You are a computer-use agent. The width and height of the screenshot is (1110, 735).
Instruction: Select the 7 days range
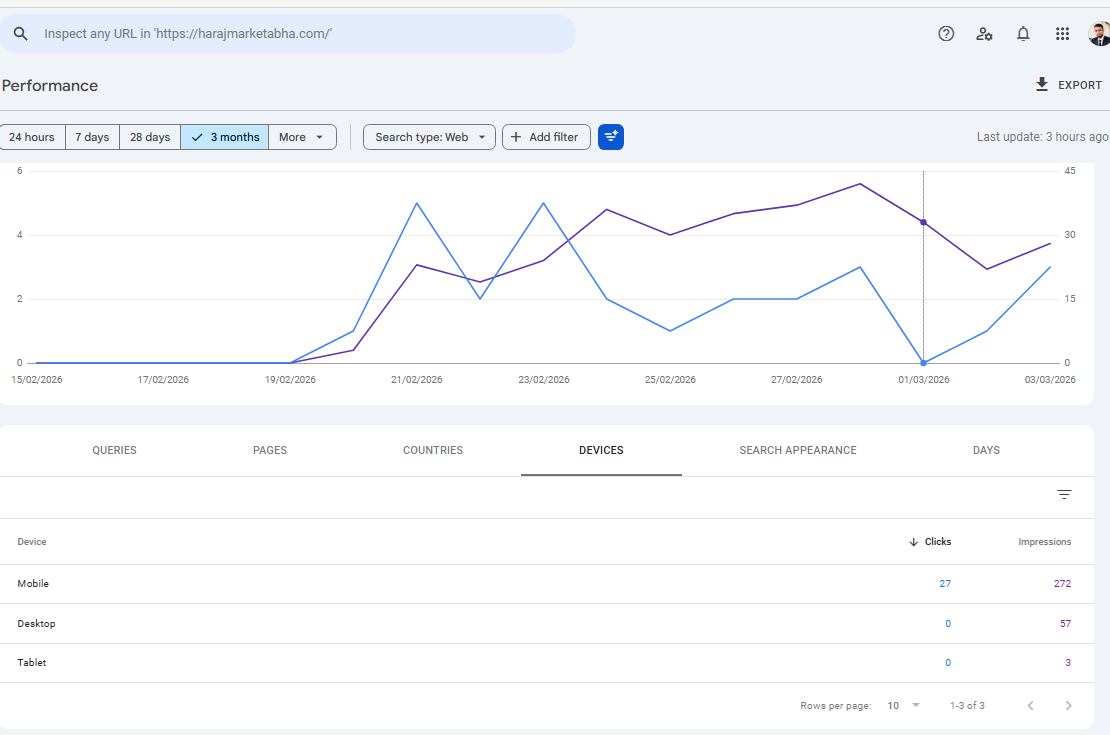click(x=92, y=137)
